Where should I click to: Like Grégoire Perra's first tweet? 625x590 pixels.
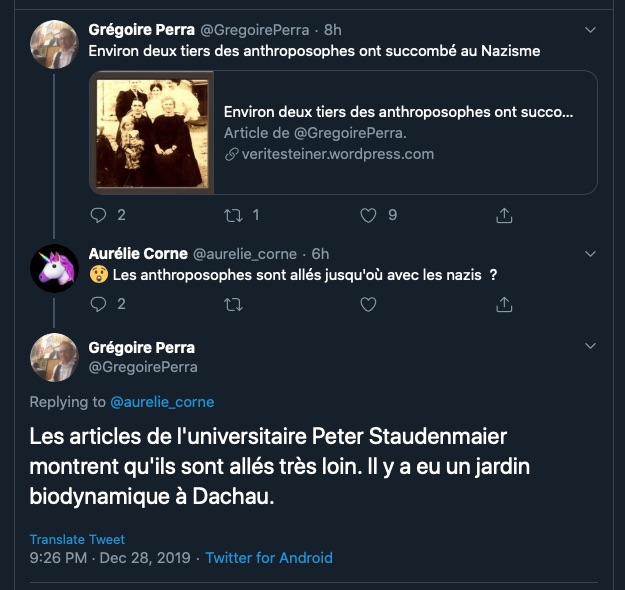coord(368,215)
